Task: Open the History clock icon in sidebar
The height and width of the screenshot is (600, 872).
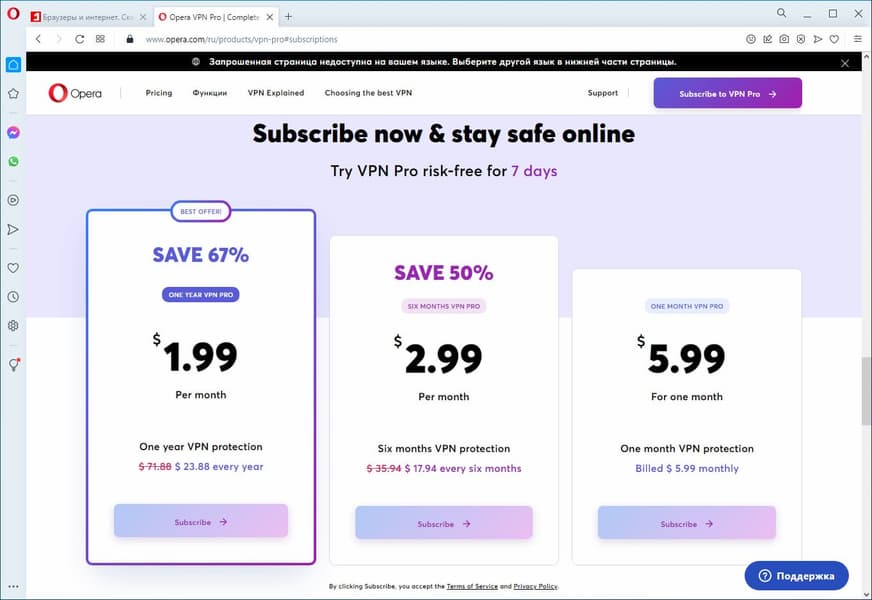Action: (x=13, y=297)
